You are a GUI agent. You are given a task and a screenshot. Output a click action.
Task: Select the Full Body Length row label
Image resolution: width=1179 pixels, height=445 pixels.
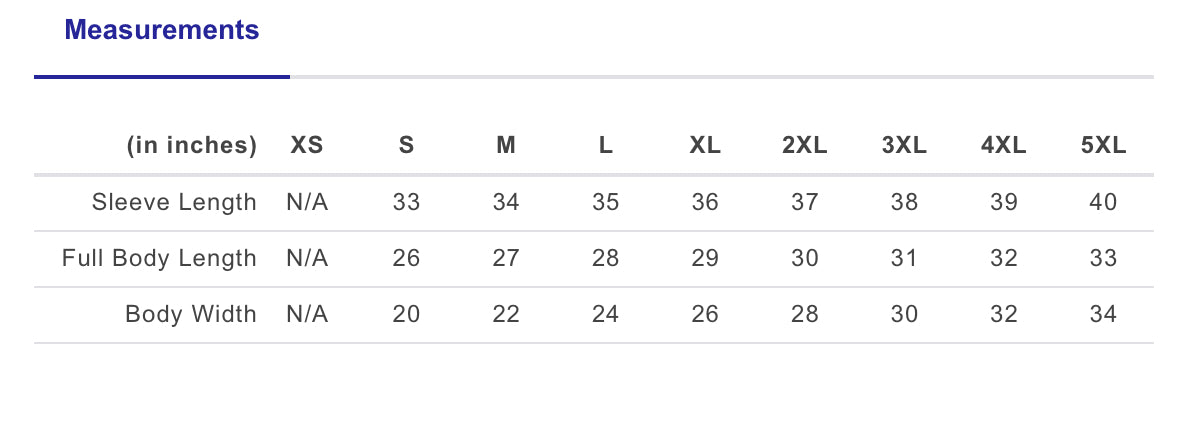pyautogui.click(x=159, y=259)
